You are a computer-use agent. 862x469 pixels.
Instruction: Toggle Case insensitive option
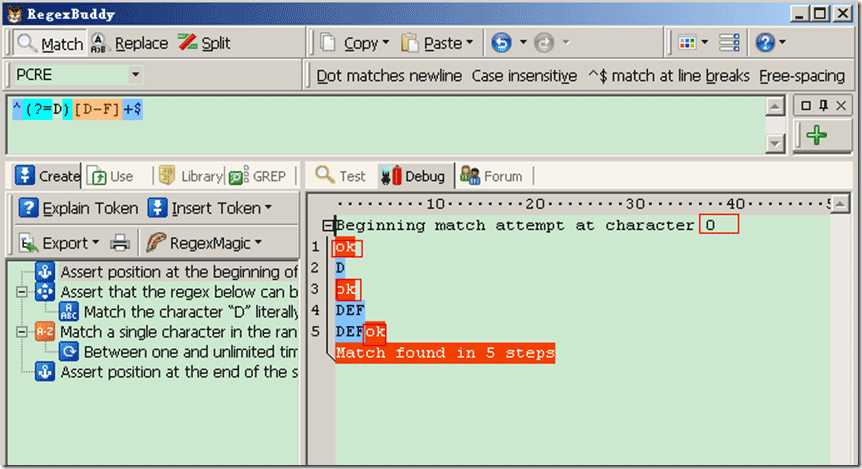point(524,75)
